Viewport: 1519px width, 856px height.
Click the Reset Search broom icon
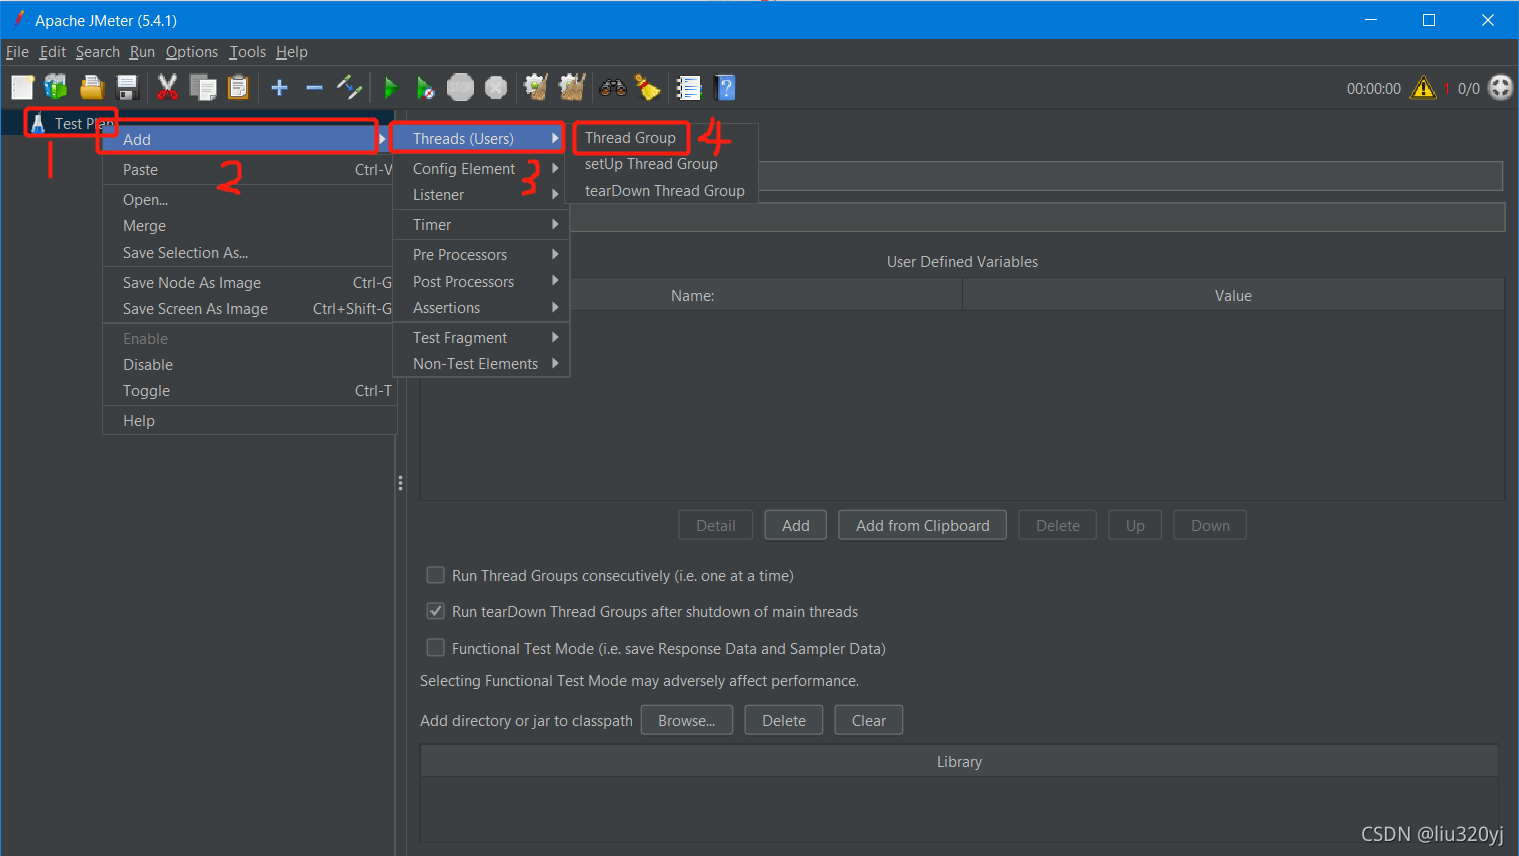648,88
